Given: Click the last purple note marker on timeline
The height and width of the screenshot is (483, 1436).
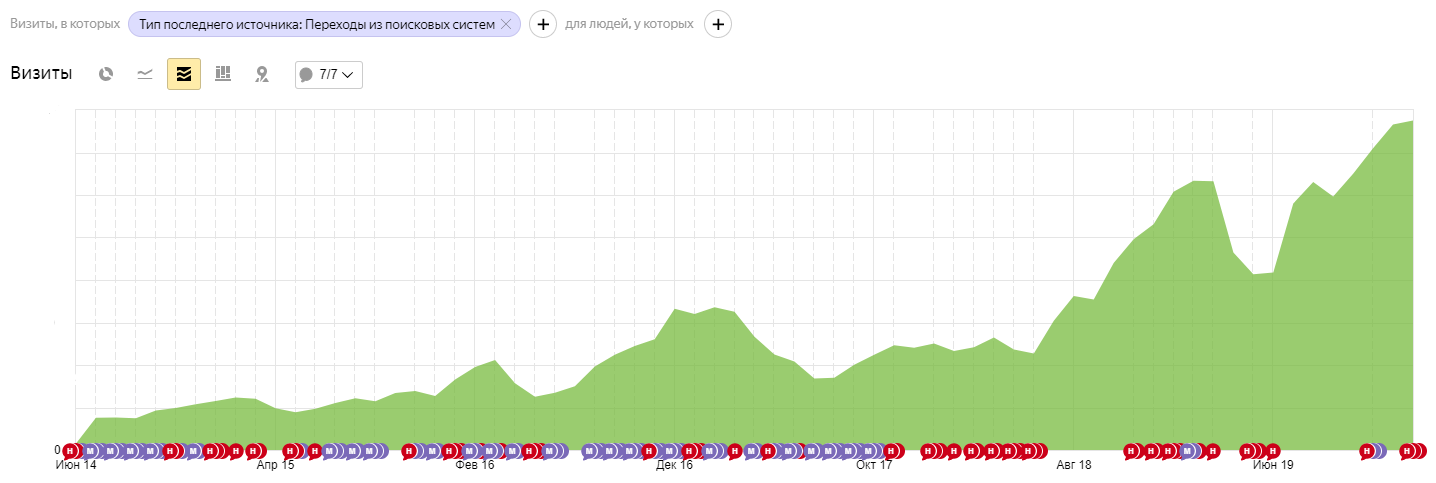Looking at the screenshot, I should tap(1378, 451).
